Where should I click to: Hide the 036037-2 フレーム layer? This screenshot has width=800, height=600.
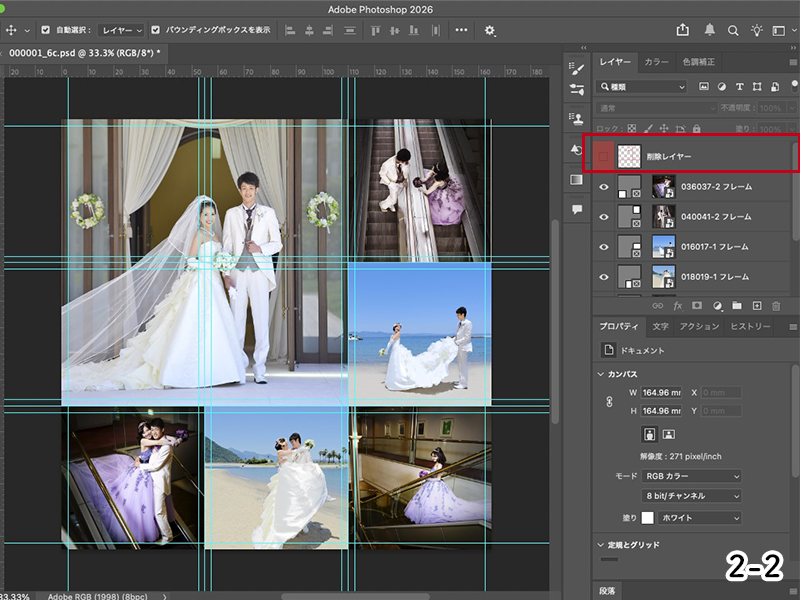(603, 186)
